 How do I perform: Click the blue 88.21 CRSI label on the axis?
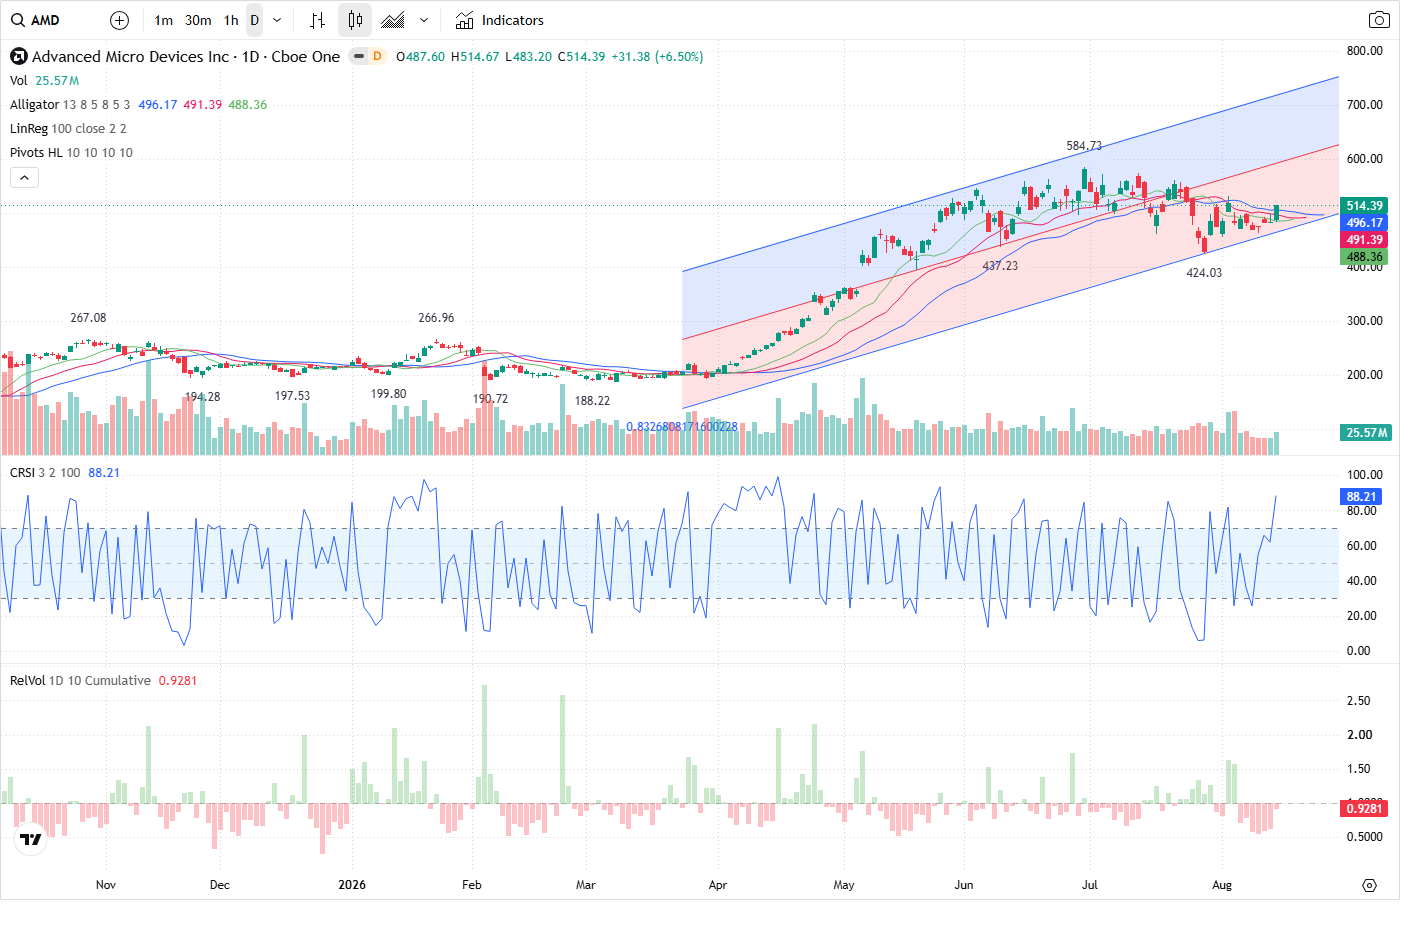coord(1361,497)
